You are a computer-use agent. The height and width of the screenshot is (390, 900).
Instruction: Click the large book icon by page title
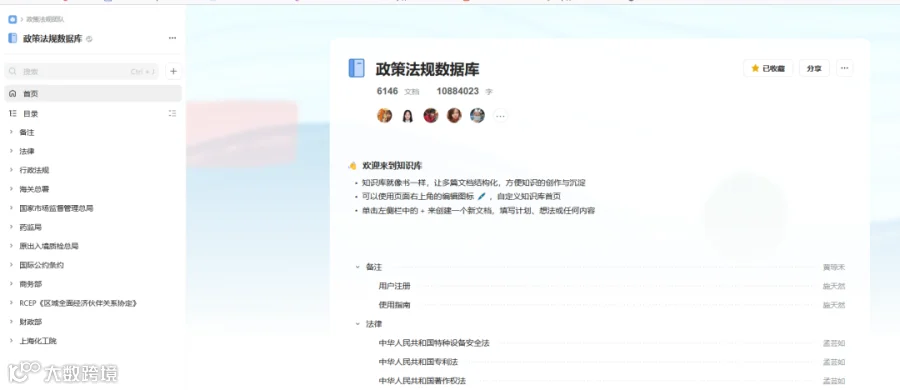click(356, 68)
